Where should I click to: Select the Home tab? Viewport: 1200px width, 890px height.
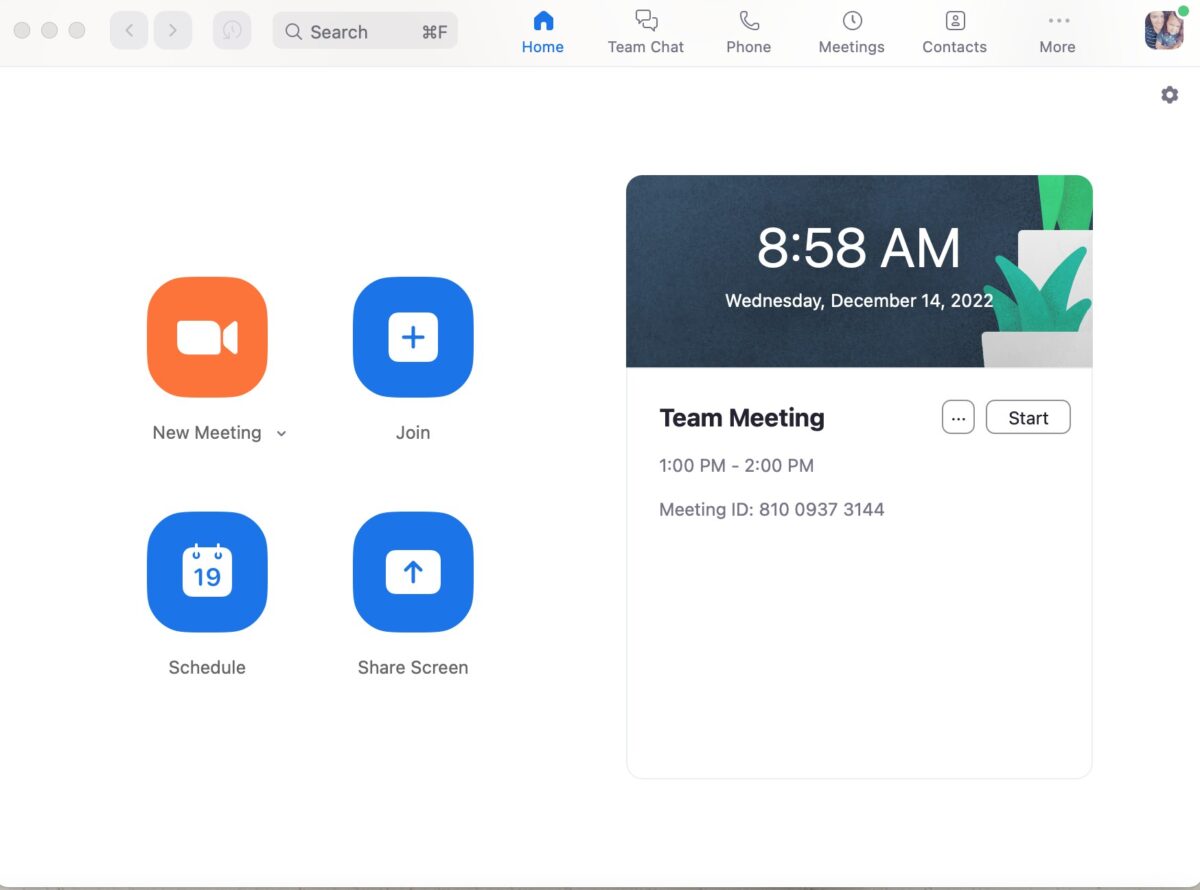[x=543, y=32]
